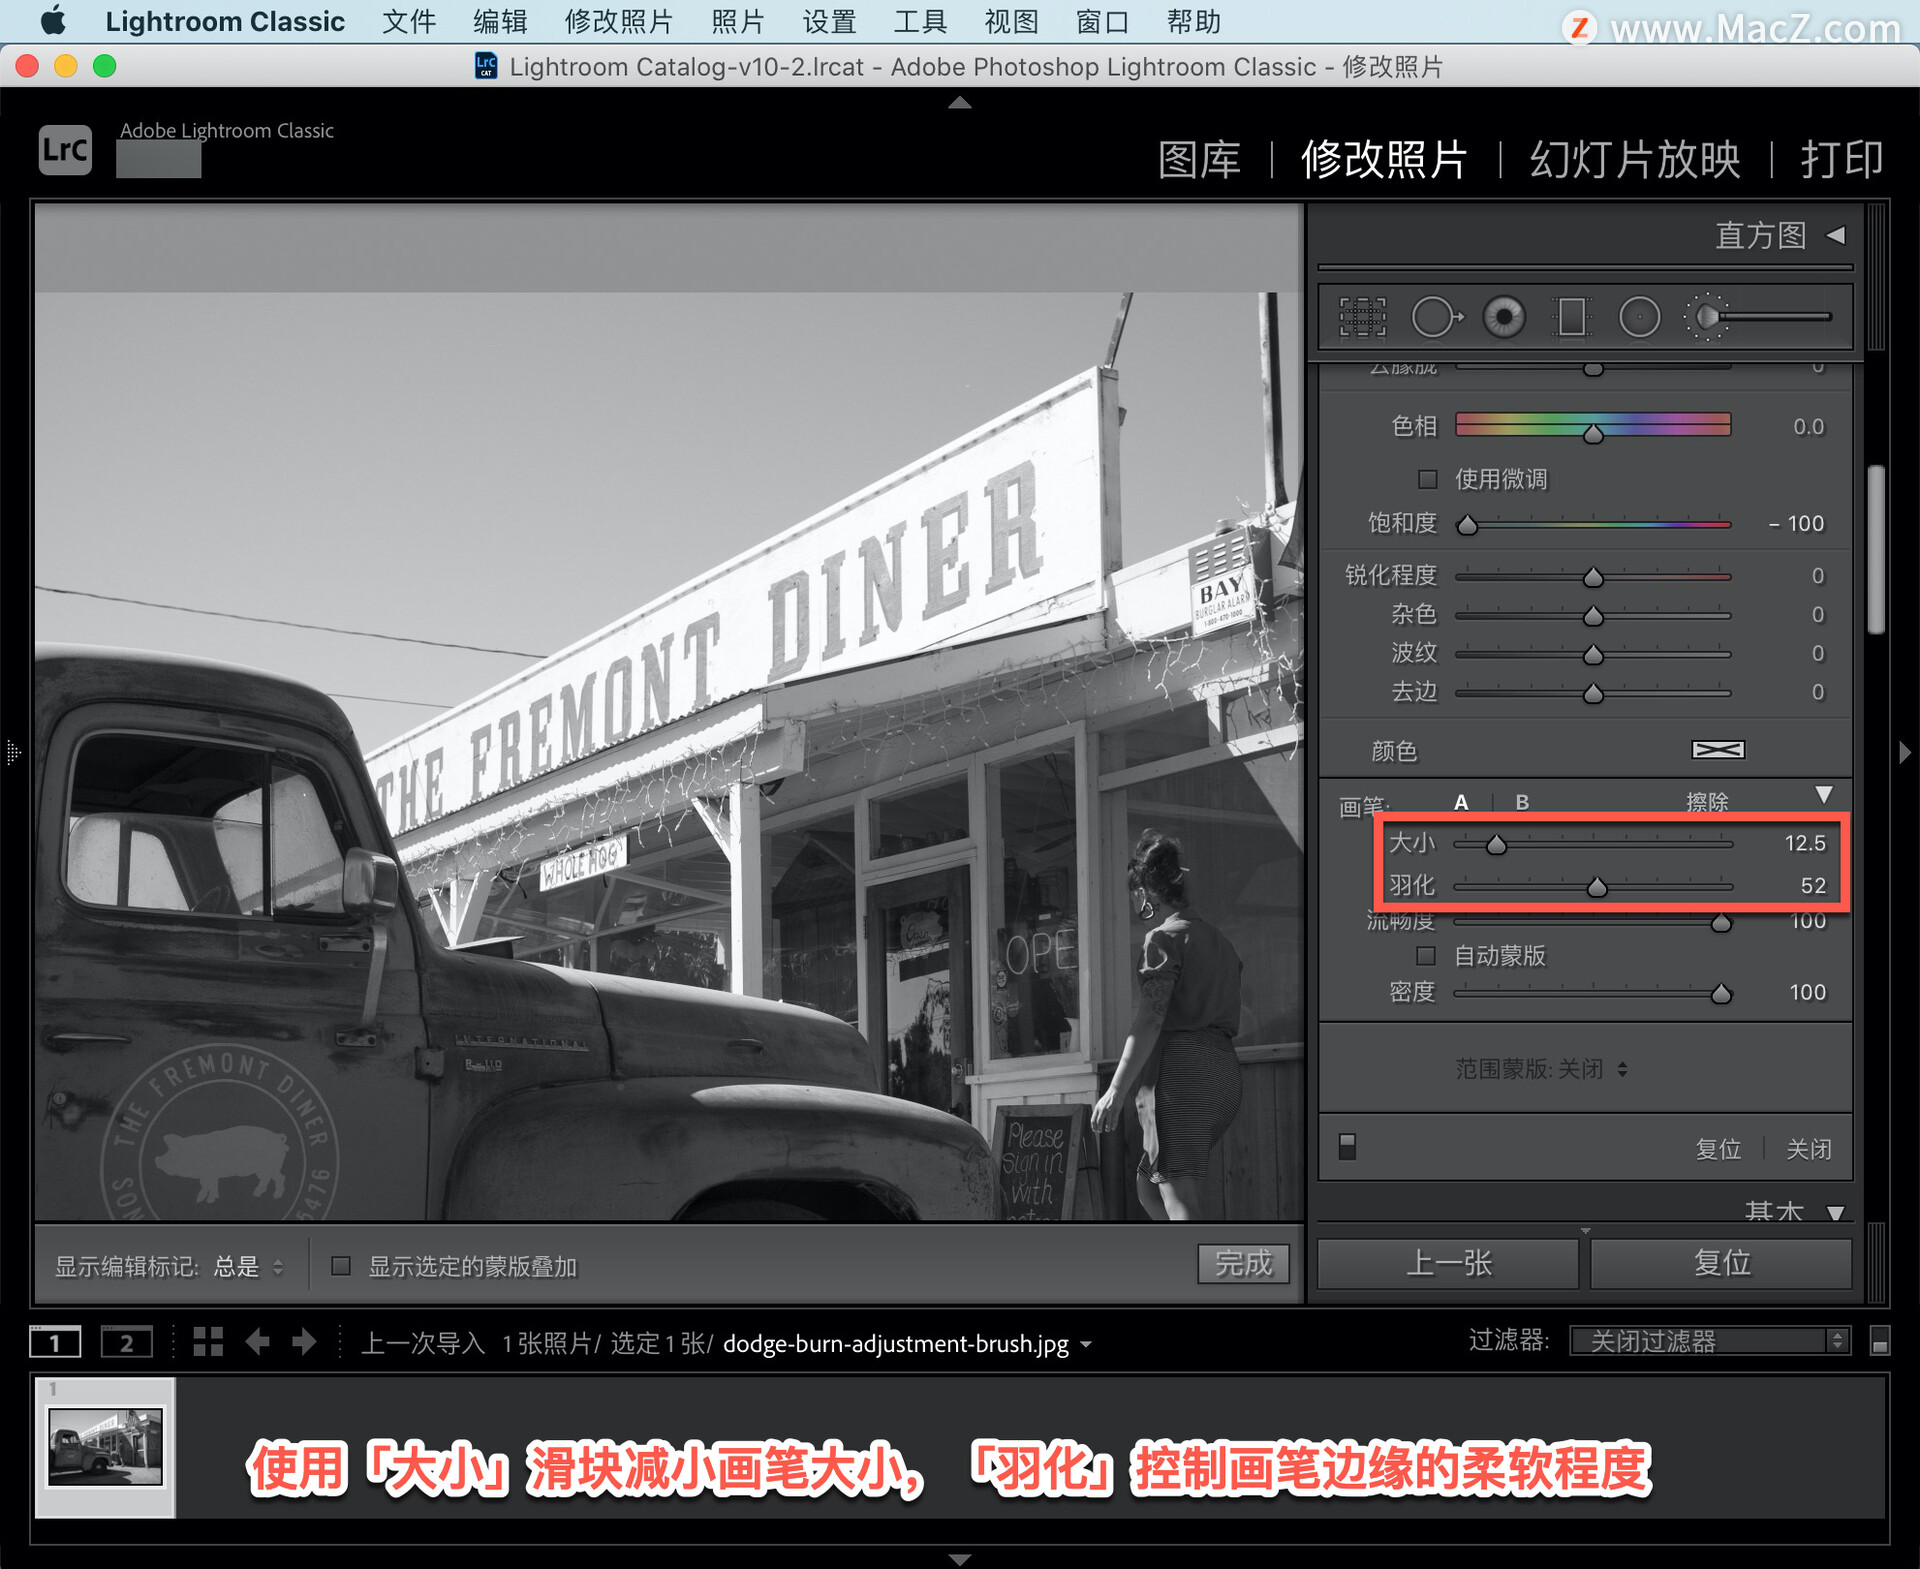
Task: Open the Apple menu
Action: pyautogui.click(x=52, y=21)
